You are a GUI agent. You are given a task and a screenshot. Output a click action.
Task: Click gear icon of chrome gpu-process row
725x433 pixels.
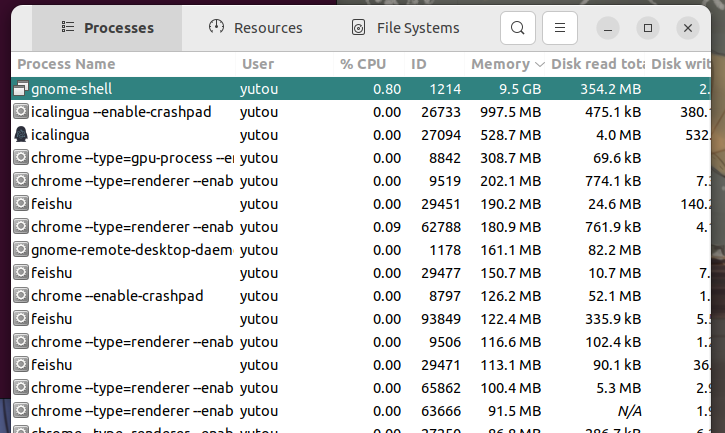click(x=21, y=158)
